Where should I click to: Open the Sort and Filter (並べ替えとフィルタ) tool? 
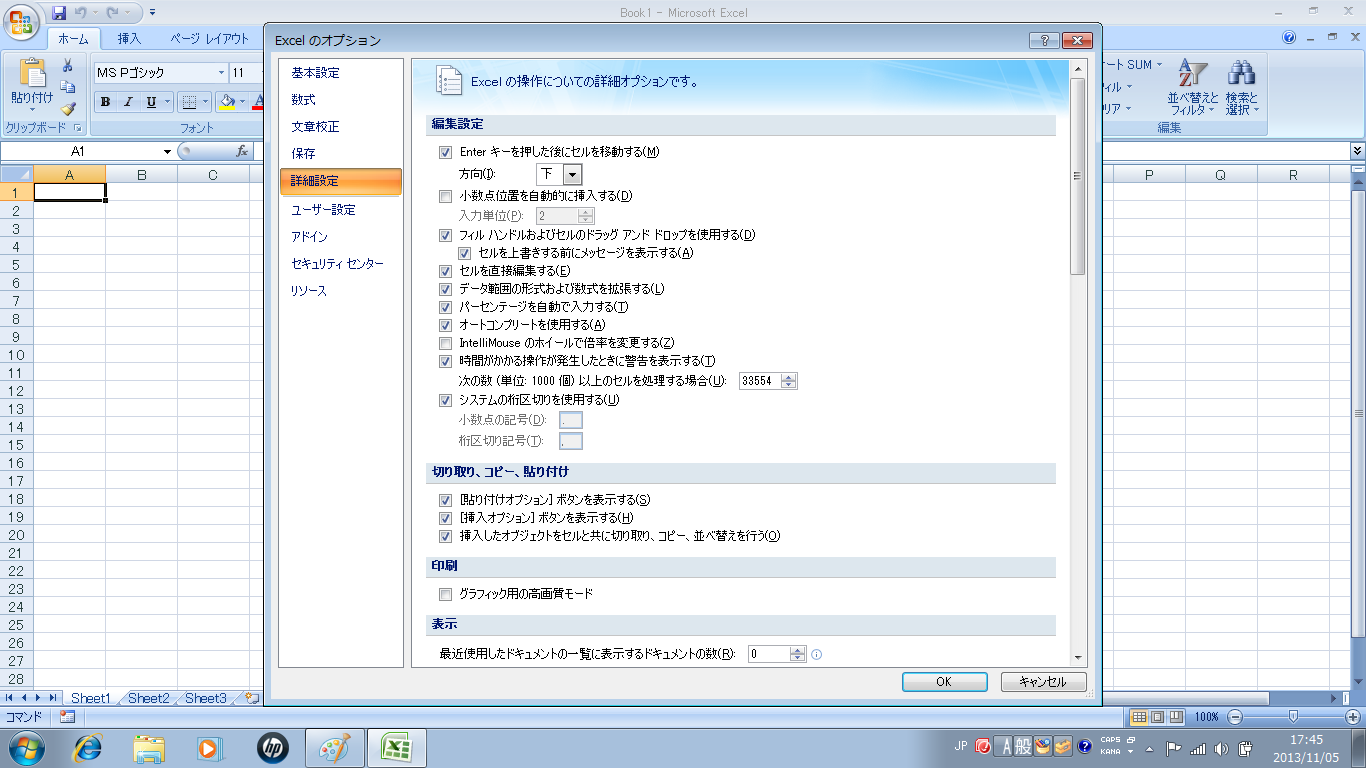(1193, 87)
